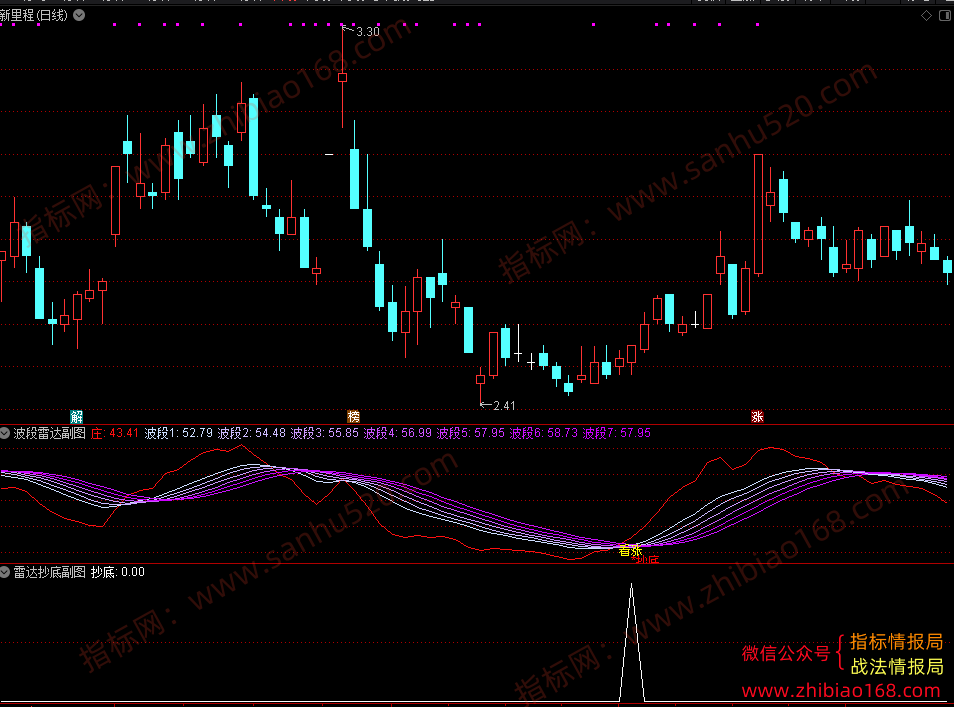
Task: Expand the 波段雷达副图 indicator menu
Action: [x=5, y=433]
